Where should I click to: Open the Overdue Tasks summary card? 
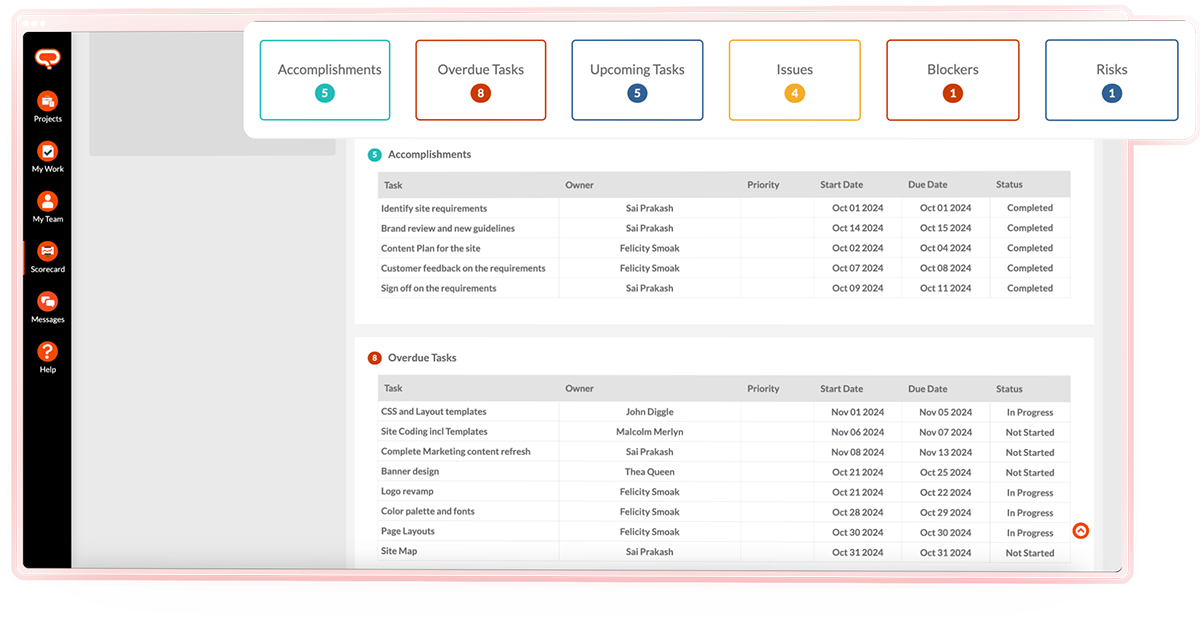(481, 80)
